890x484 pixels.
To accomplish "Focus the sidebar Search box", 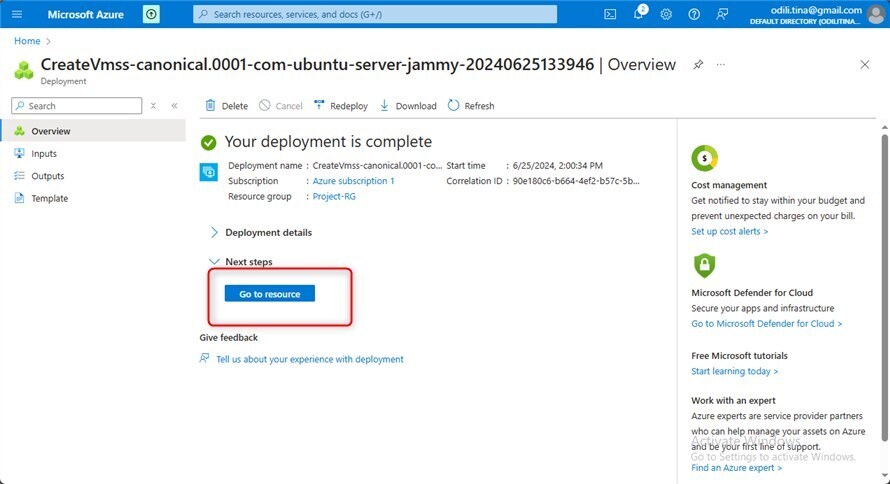I will click(x=77, y=106).
